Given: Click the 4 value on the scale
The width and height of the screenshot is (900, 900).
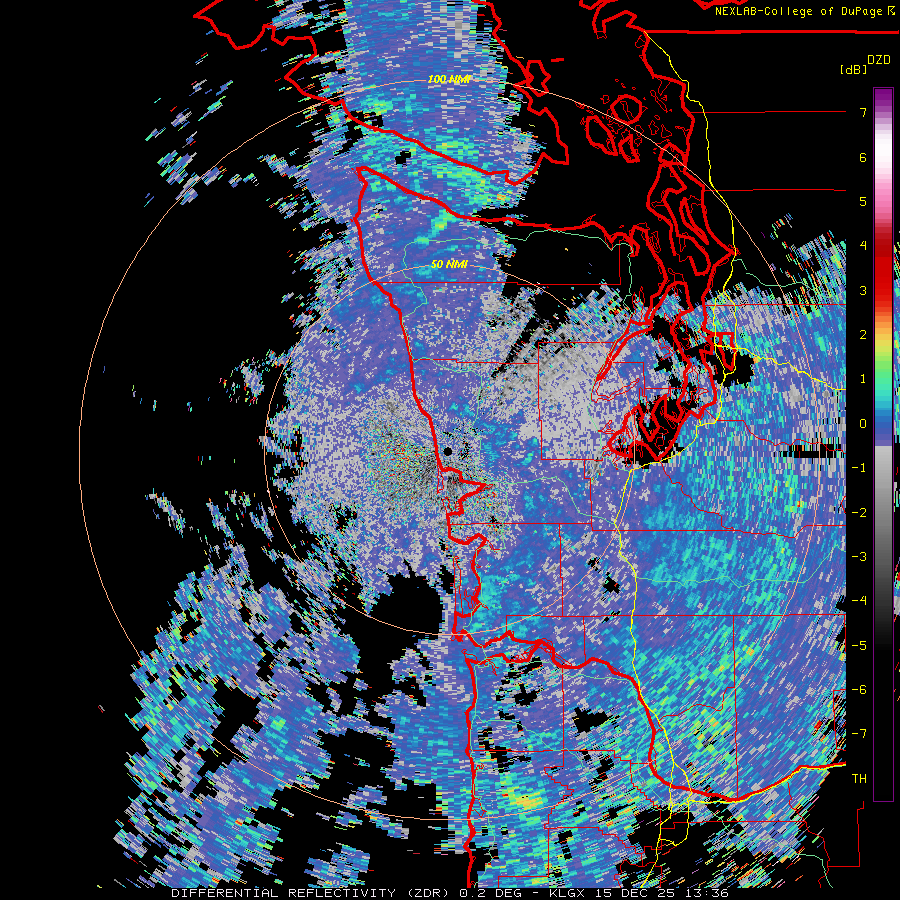Looking at the screenshot, I should [x=863, y=246].
